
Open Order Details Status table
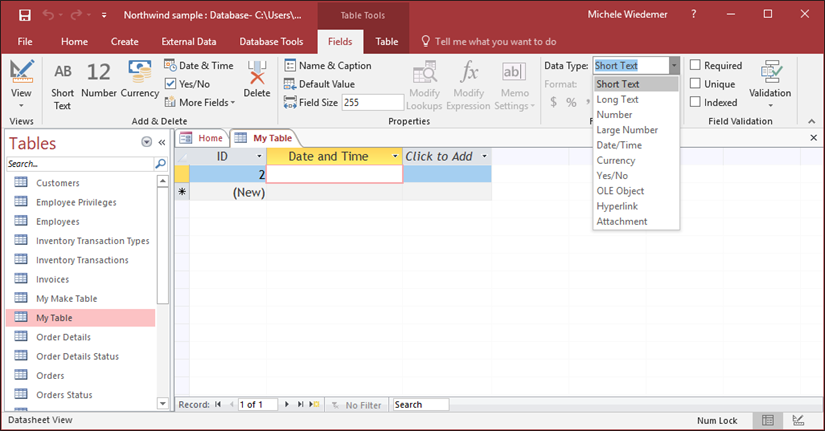77,356
